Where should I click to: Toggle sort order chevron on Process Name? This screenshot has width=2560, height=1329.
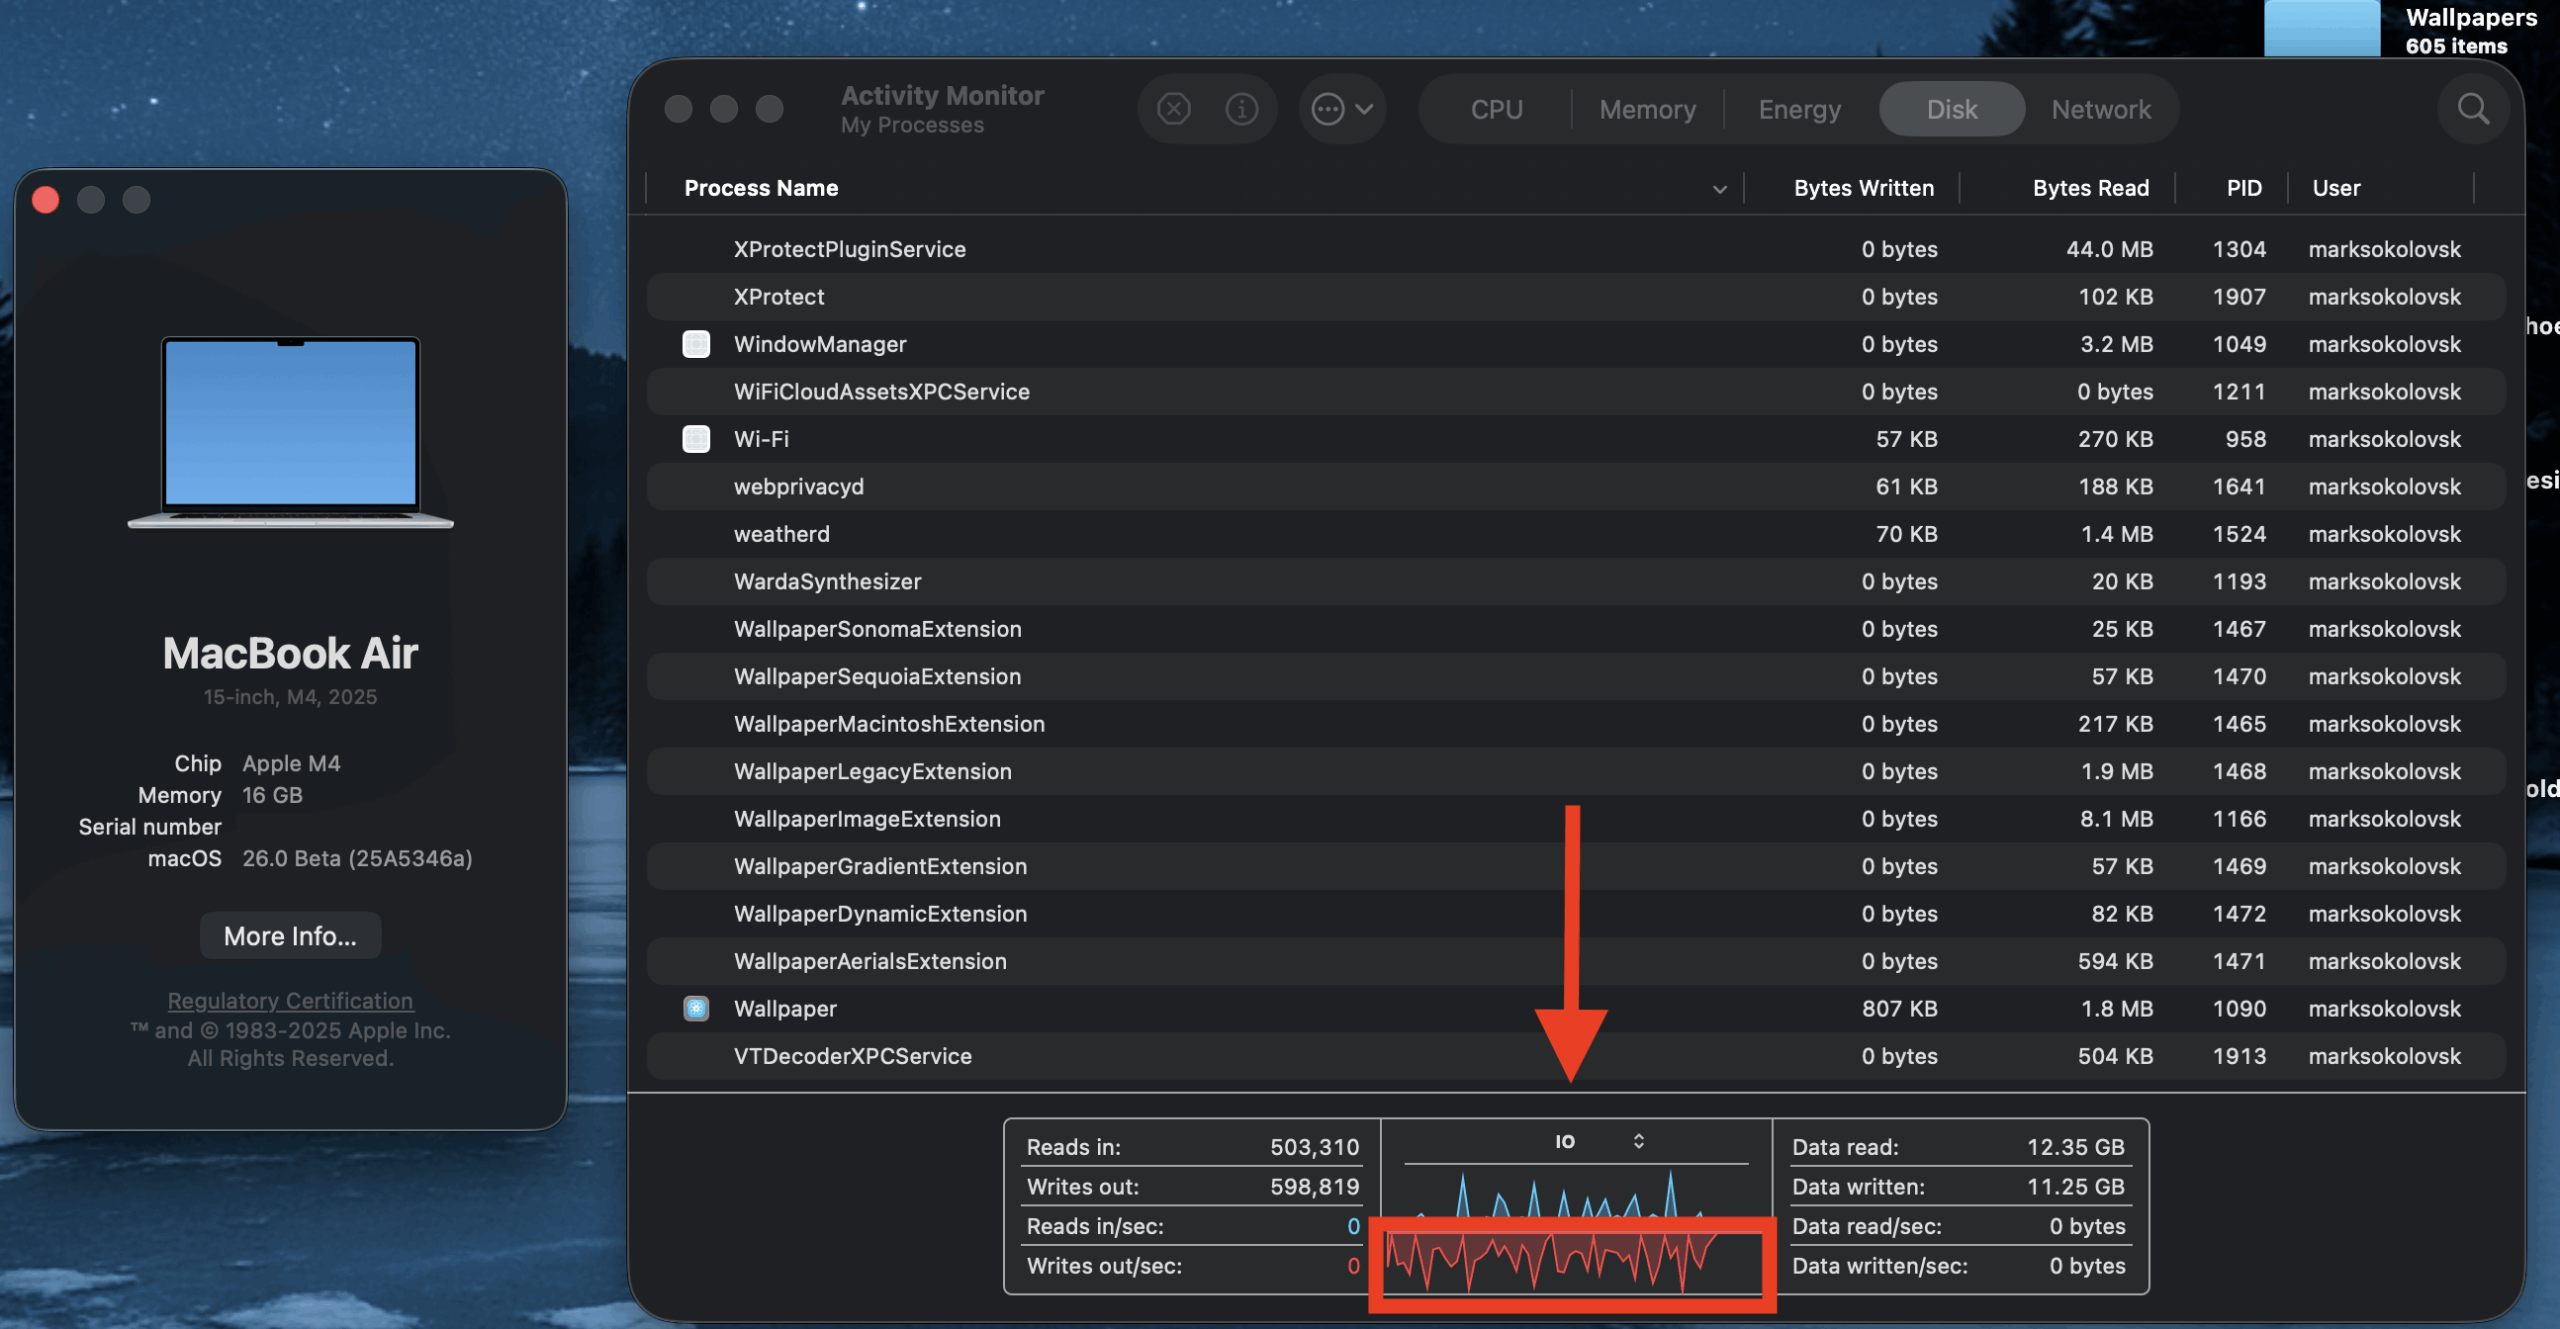(x=1719, y=189)
